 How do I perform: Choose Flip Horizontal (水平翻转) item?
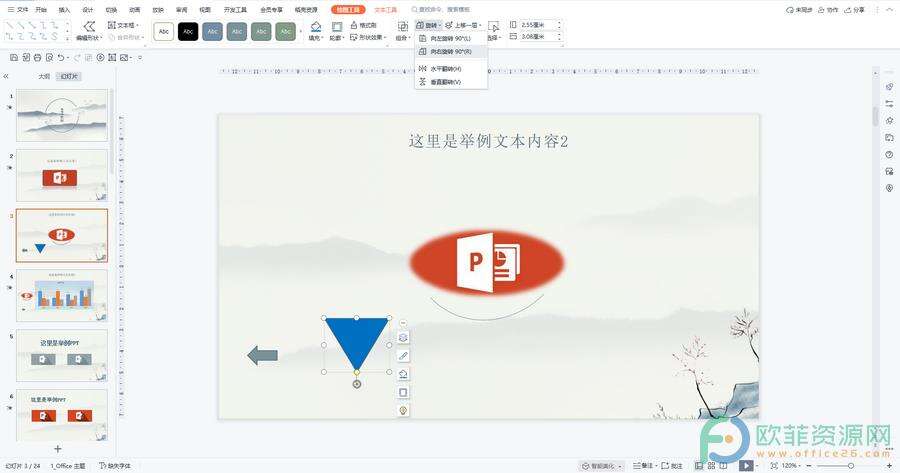pos(451,69)
